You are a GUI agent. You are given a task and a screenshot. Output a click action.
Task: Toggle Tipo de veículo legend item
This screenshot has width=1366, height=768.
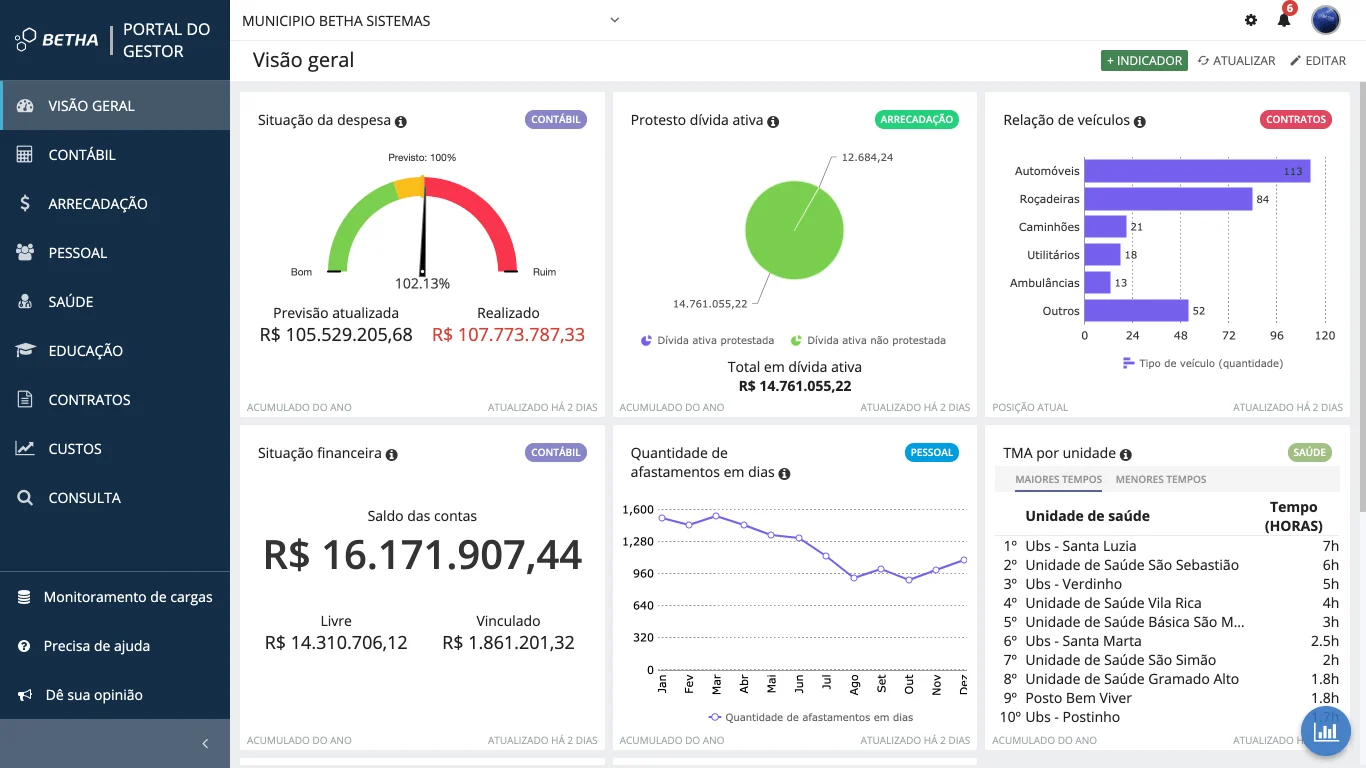pyautogui.click(x=1203, y=363)
